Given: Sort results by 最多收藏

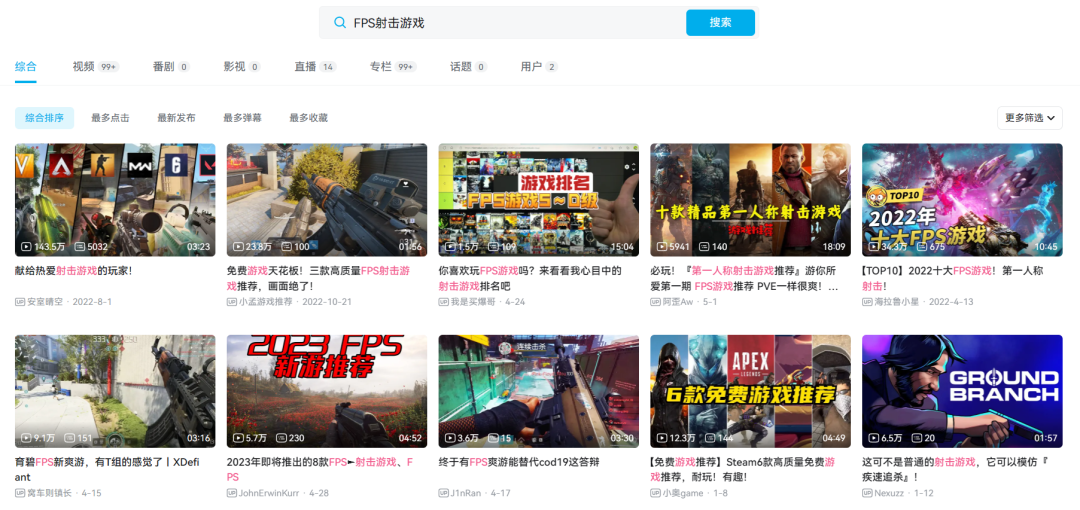Looking at the screenshot, I should point(309,118).
